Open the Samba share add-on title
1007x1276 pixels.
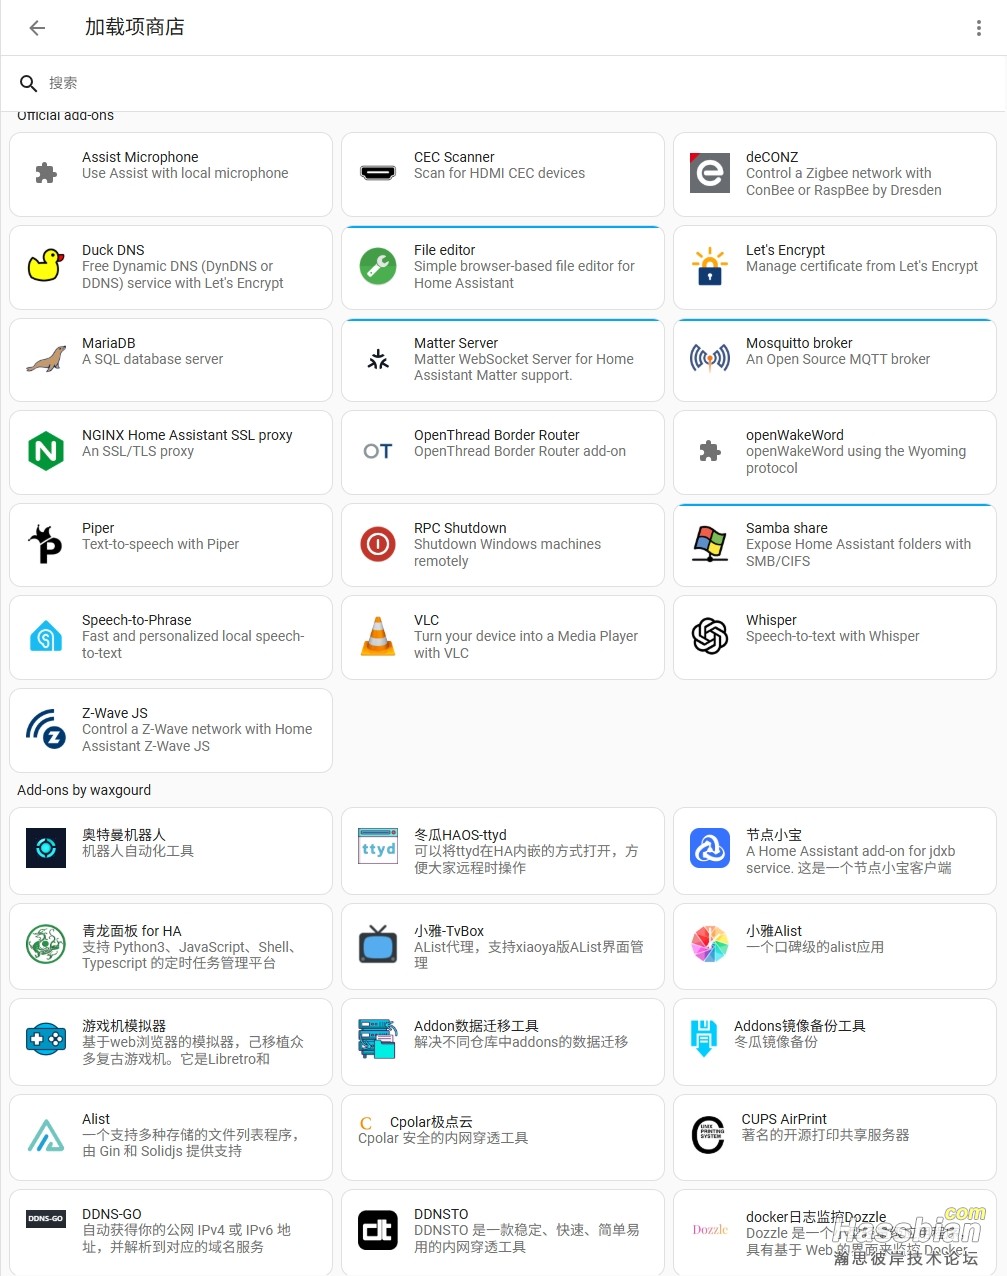[787, 528]
